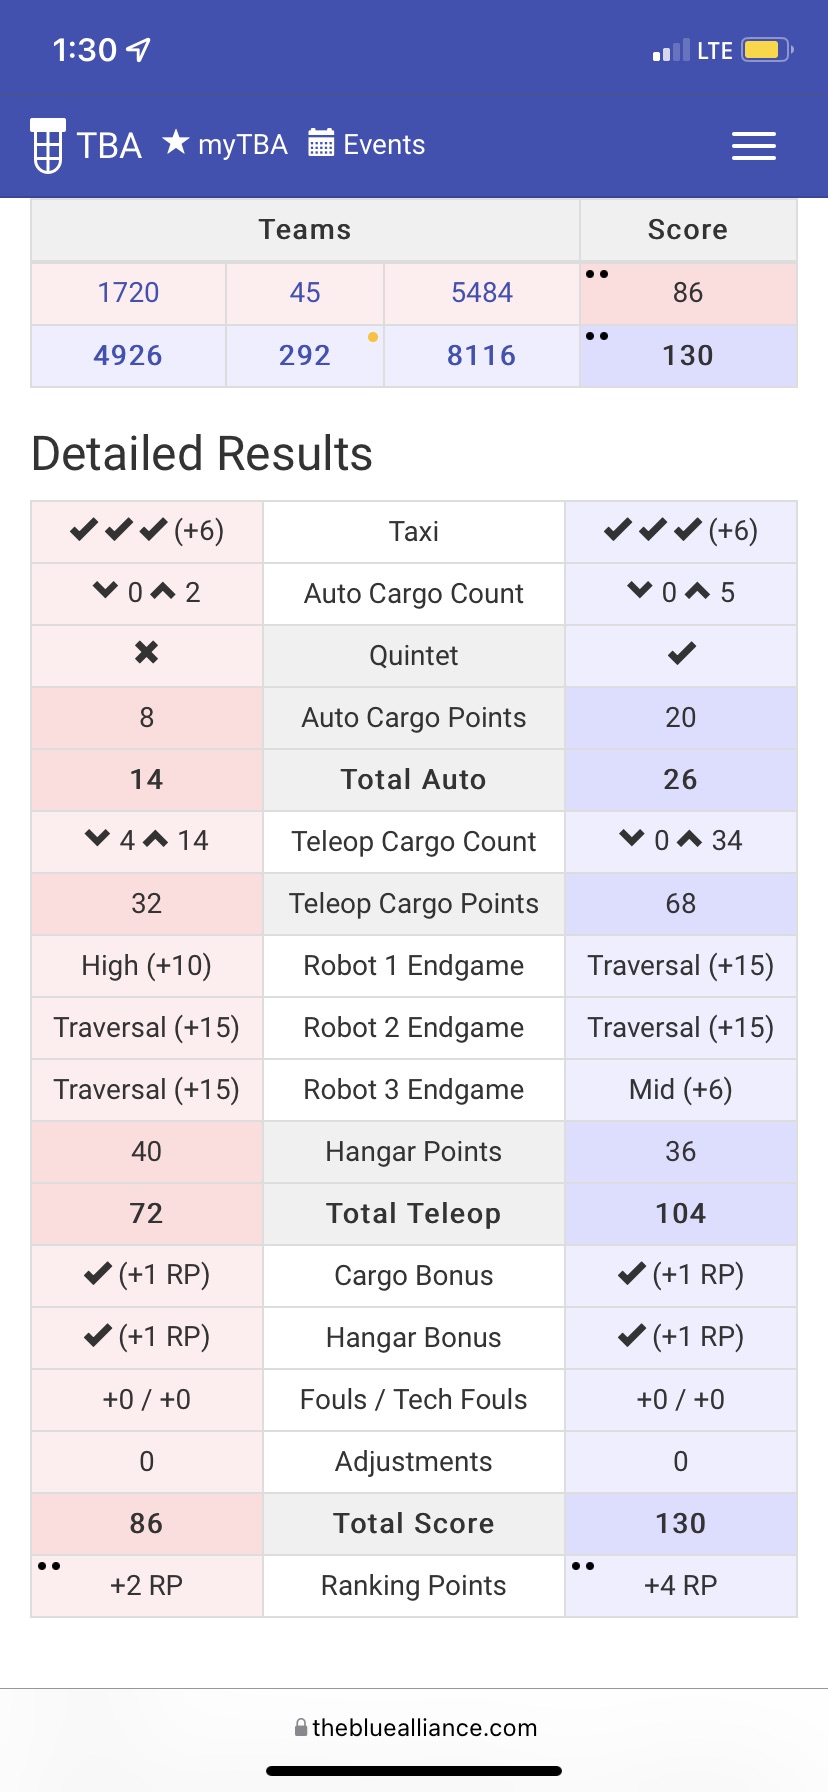Tap the blue Quintet checkmark
828x1792 pixels.
click(x=681, y=654)
